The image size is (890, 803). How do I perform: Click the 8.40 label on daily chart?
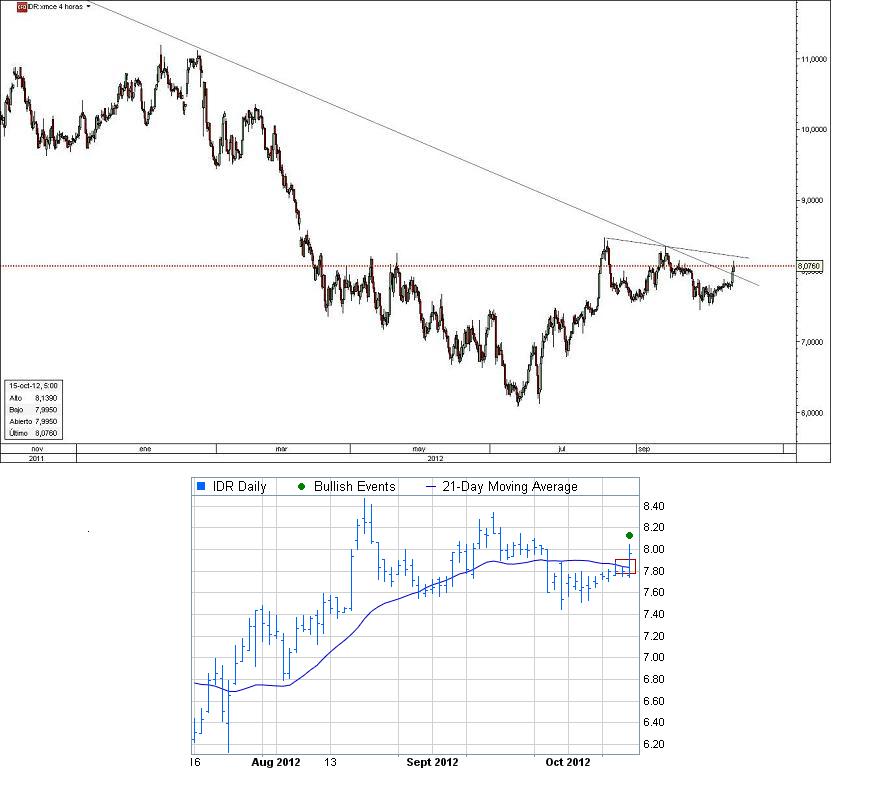pos(653,506)
